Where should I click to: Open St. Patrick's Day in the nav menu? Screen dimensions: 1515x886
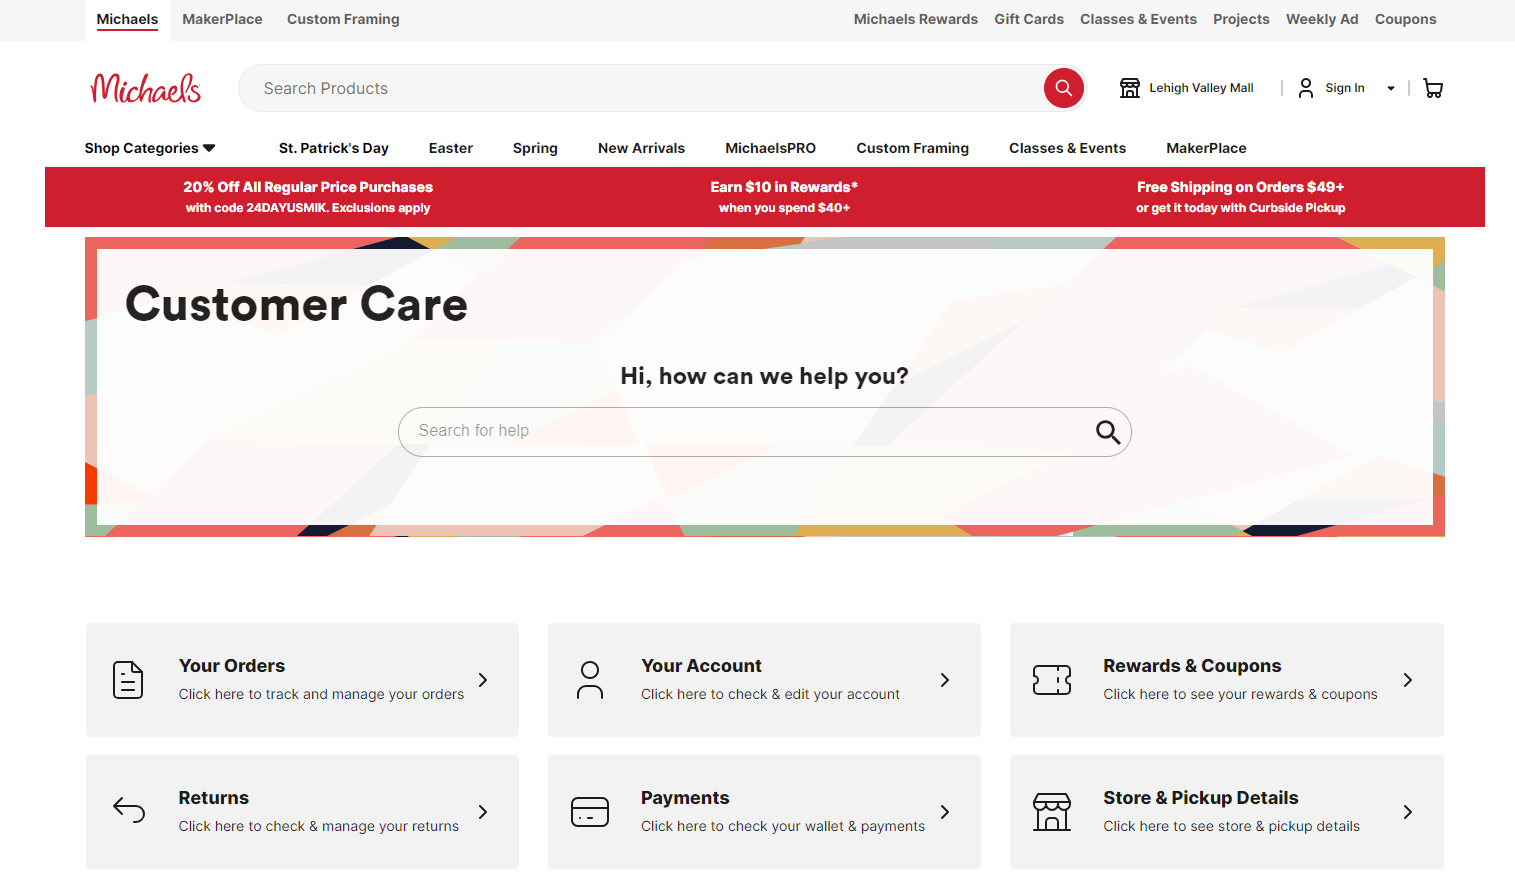pyautogui.click(x=334, y=148)
